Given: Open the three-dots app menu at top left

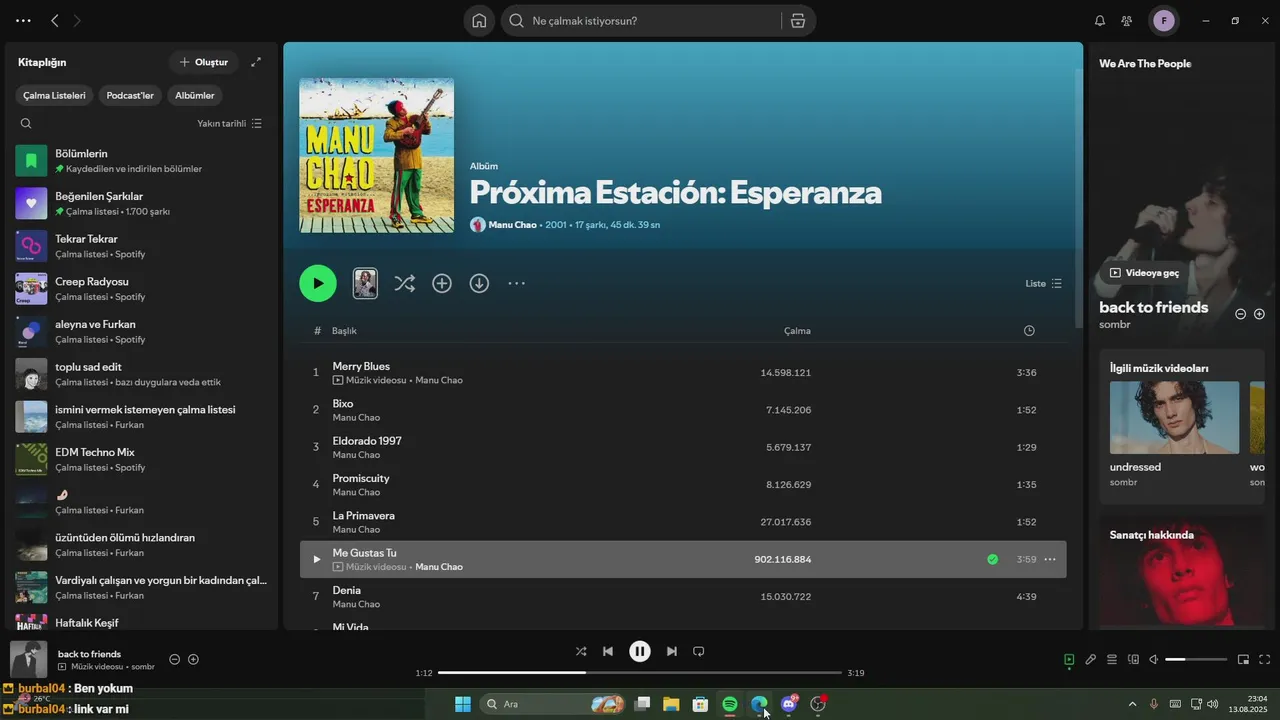Looking at the screenshot, I should (23, 21).
